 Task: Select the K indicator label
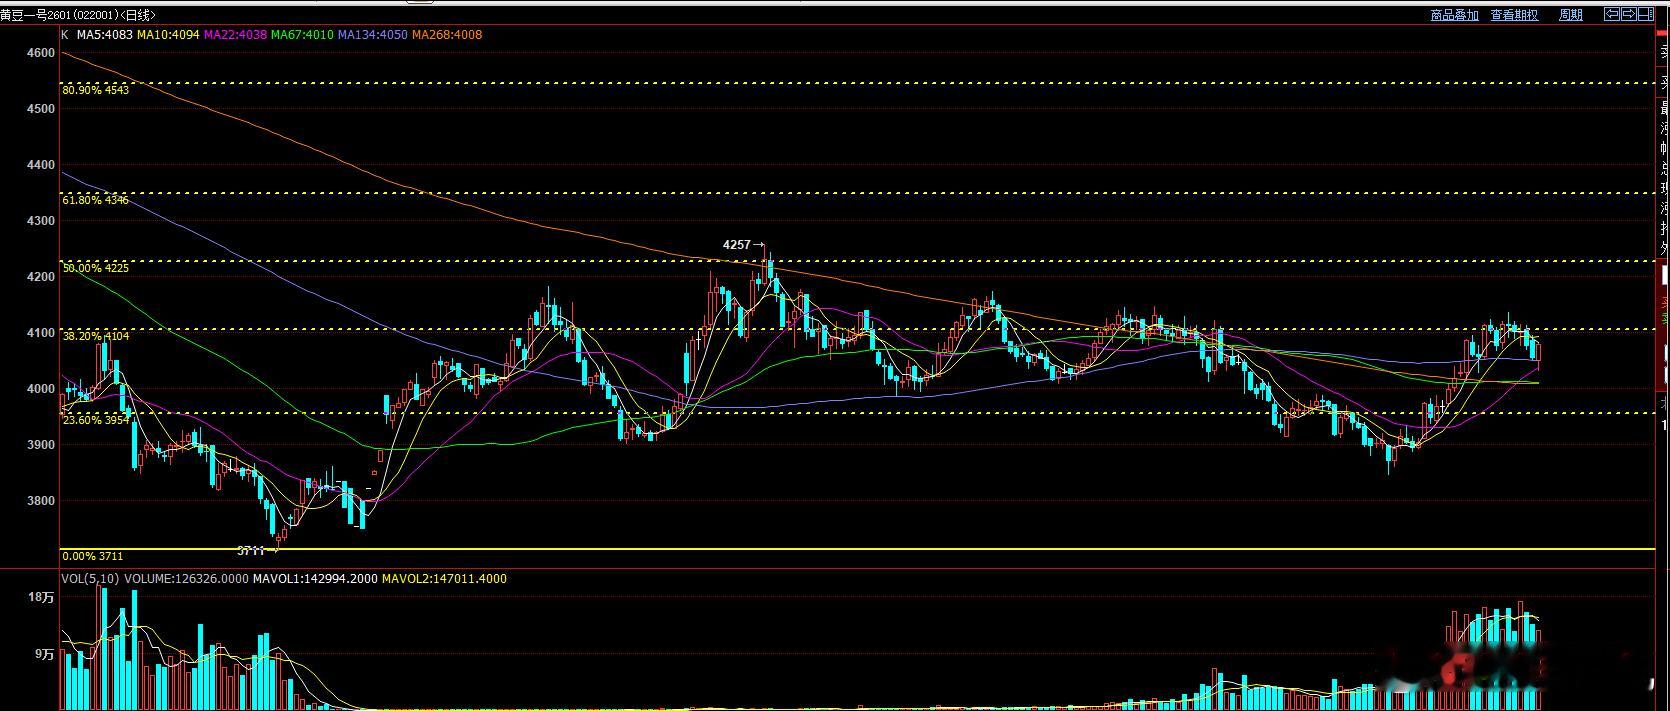pos(65,35)
